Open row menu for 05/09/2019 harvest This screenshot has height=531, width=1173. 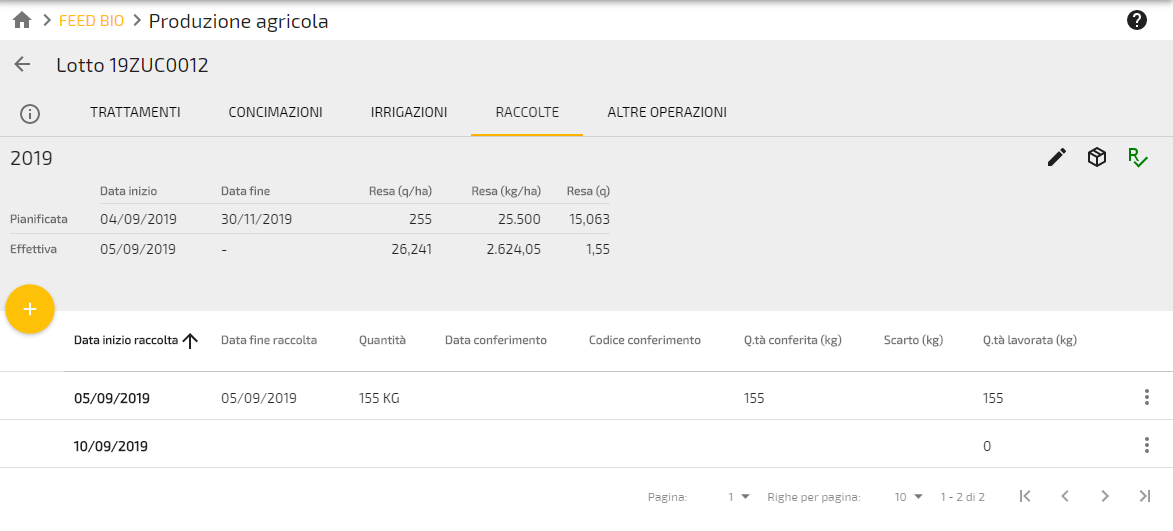tap(1146, 398)
